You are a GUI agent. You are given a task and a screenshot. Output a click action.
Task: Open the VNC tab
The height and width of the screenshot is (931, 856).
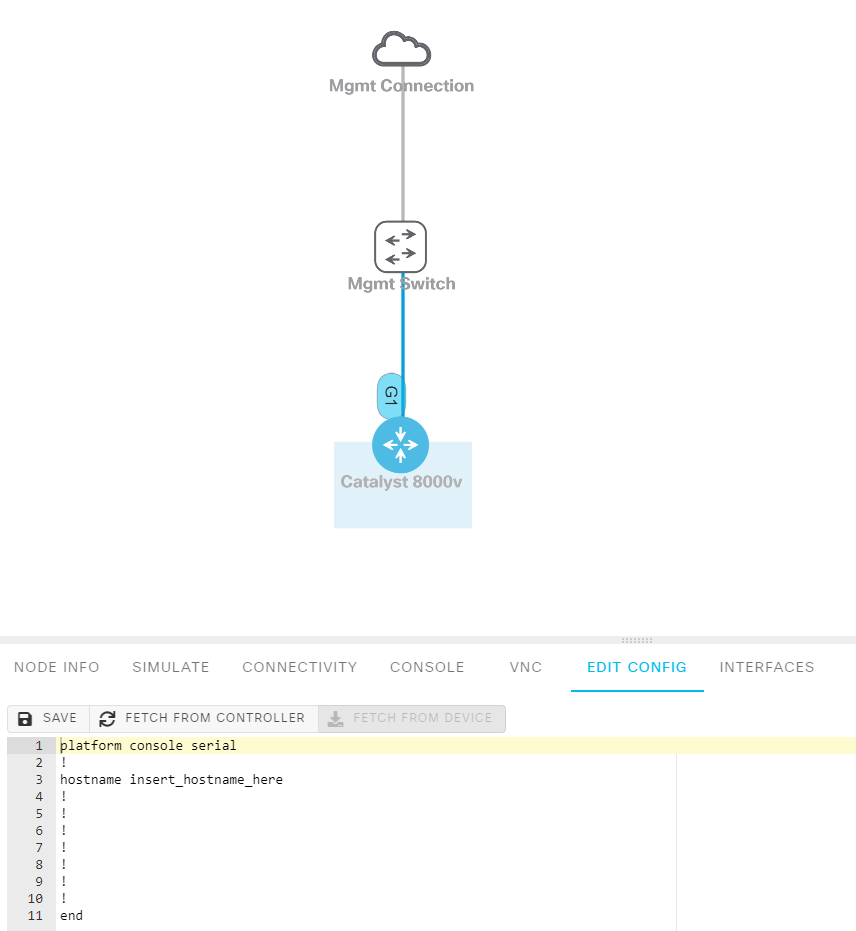[x=526, y=667]
